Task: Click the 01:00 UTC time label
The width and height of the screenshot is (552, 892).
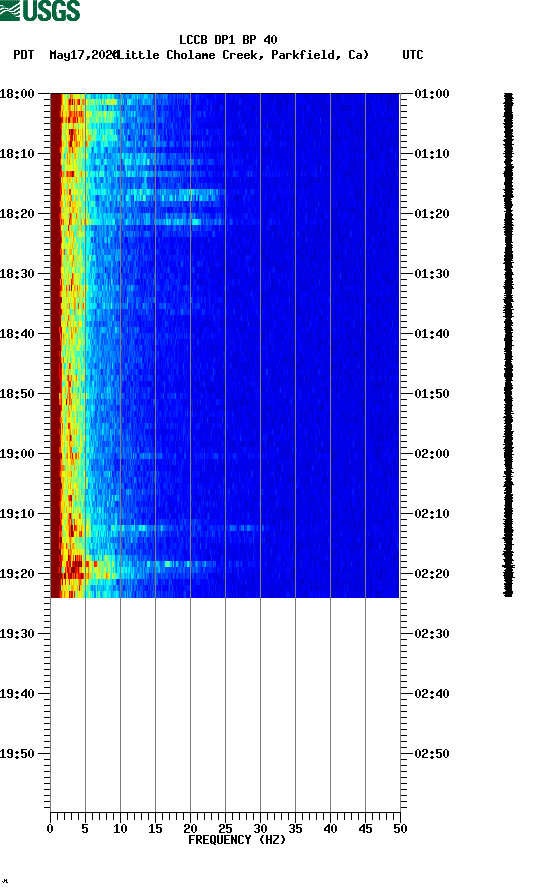Action: tap(432, 94)
